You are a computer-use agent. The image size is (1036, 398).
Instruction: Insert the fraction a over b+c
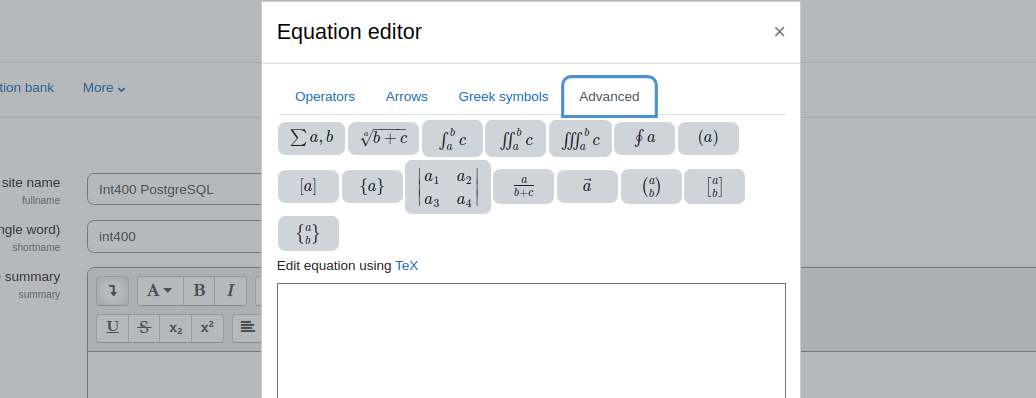523,186
